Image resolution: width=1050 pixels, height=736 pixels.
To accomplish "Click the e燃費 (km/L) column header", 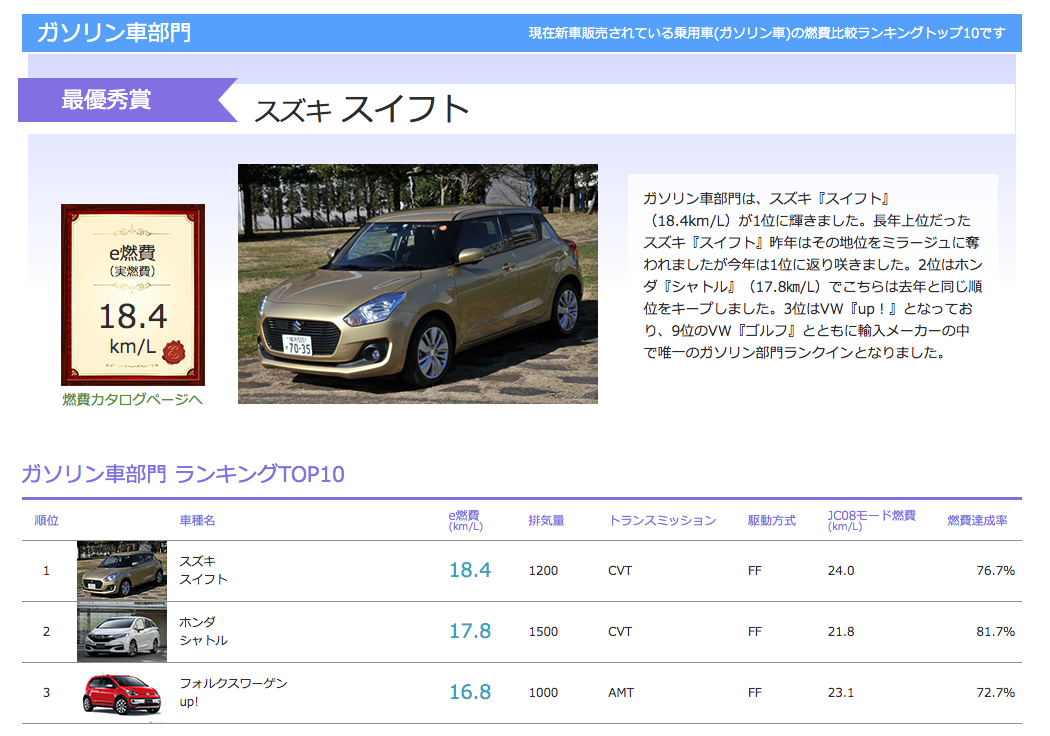I will pos(464,520).
